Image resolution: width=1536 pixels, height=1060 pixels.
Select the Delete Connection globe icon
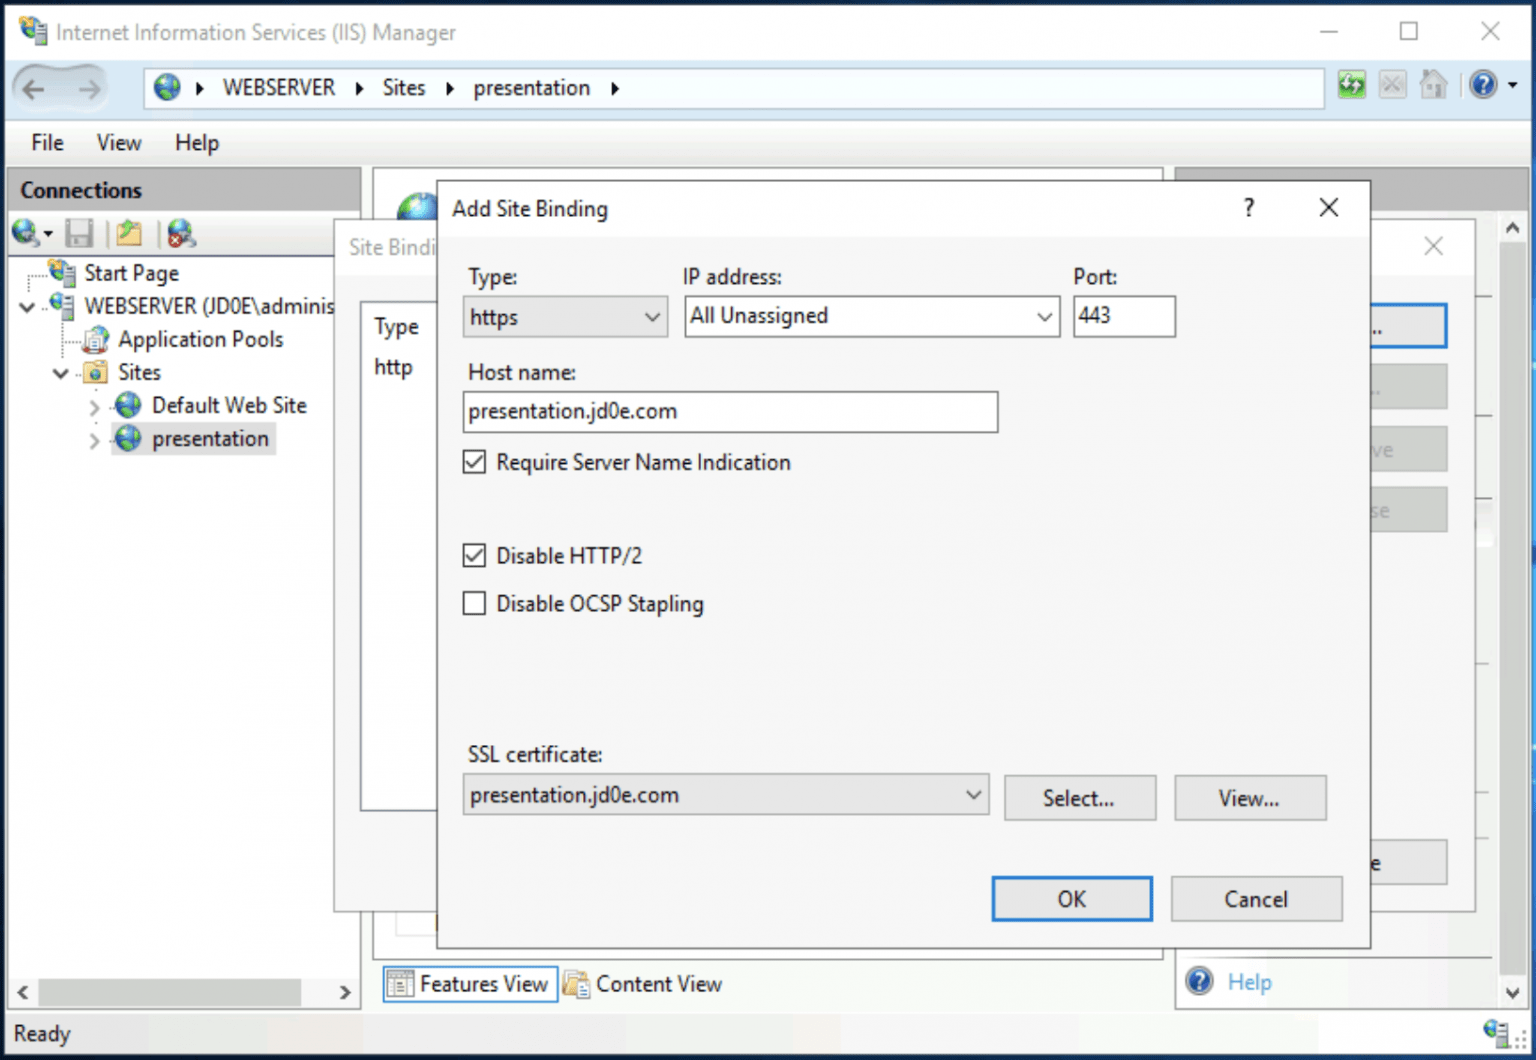[181, 233]
